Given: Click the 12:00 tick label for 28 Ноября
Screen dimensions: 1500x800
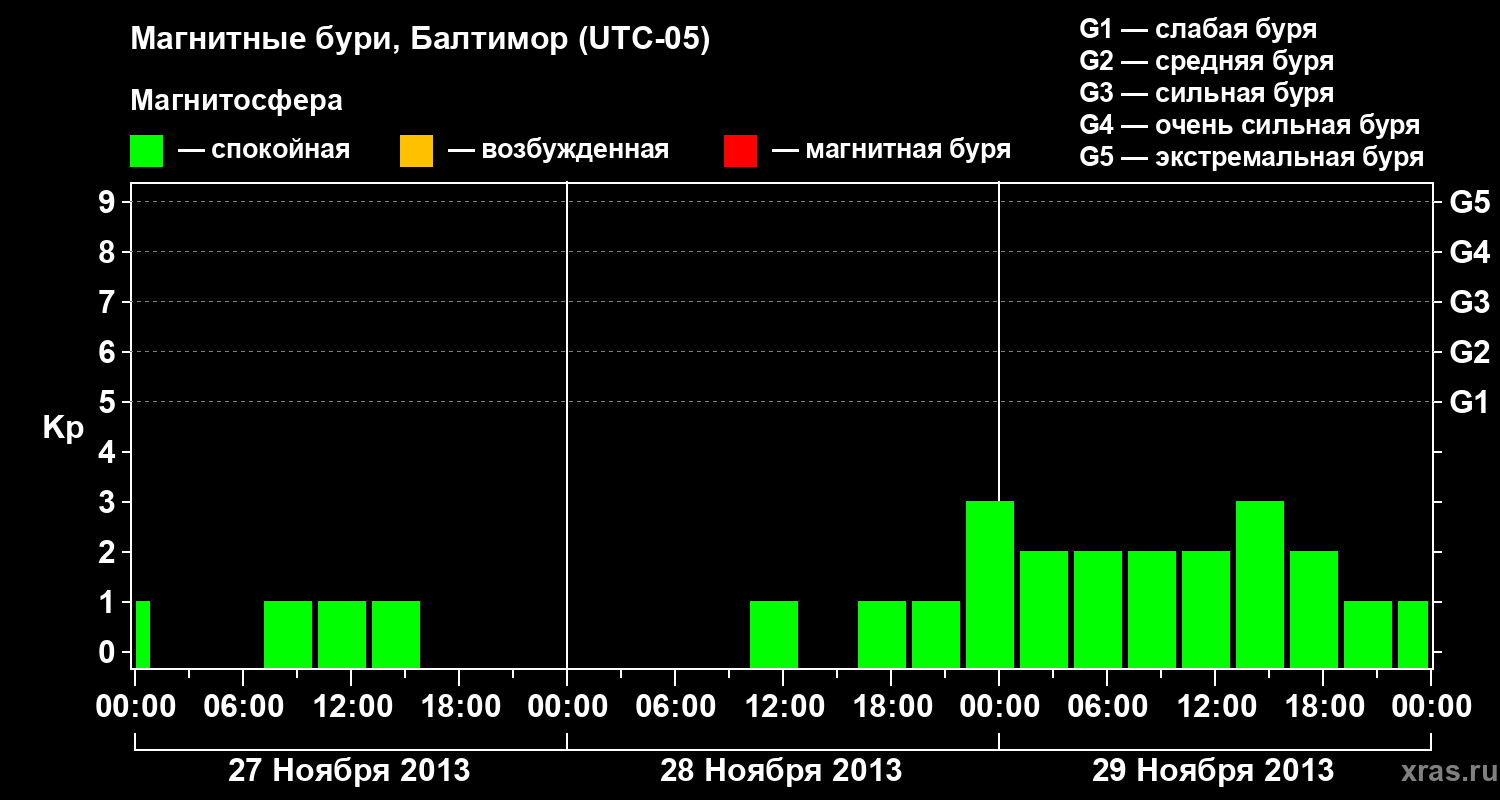Looking at the screenshot, I should pos(783,707).
